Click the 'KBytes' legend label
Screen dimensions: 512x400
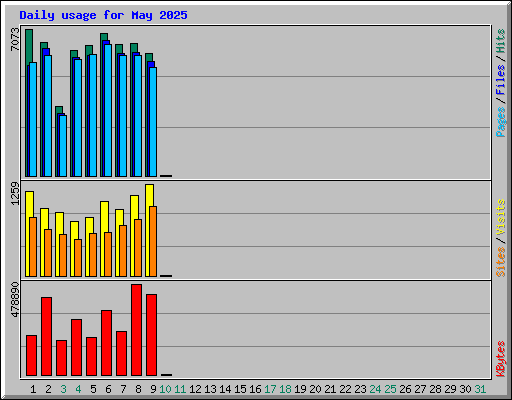[x=501, y=359]
